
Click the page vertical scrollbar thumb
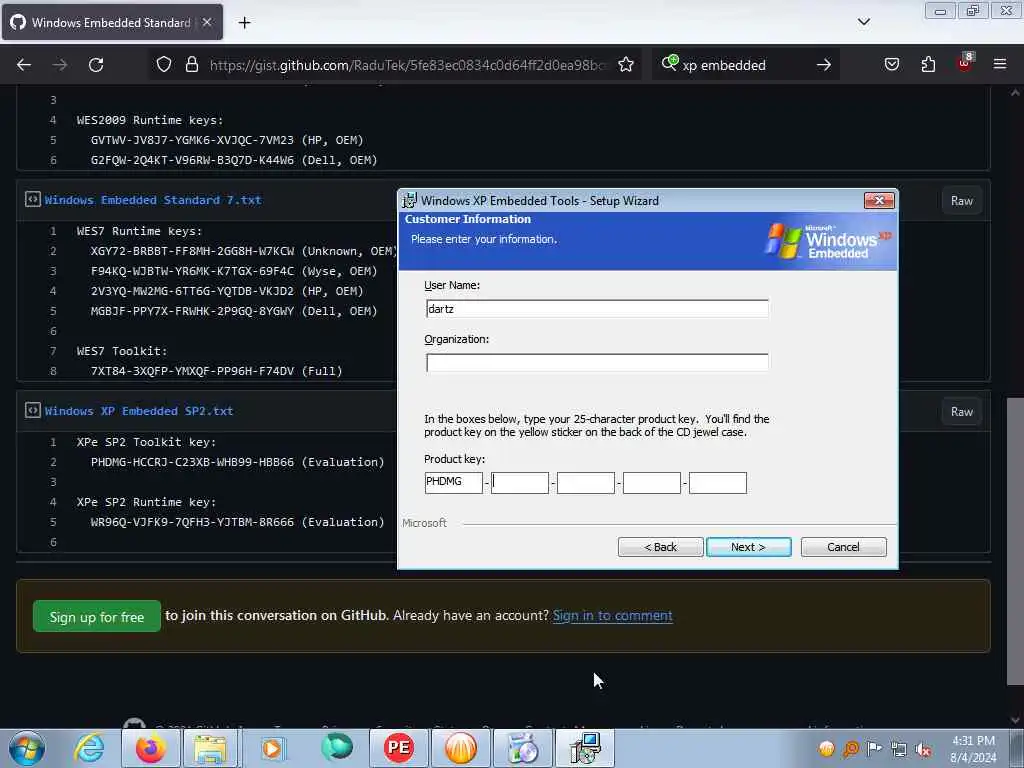(1014, 542)
